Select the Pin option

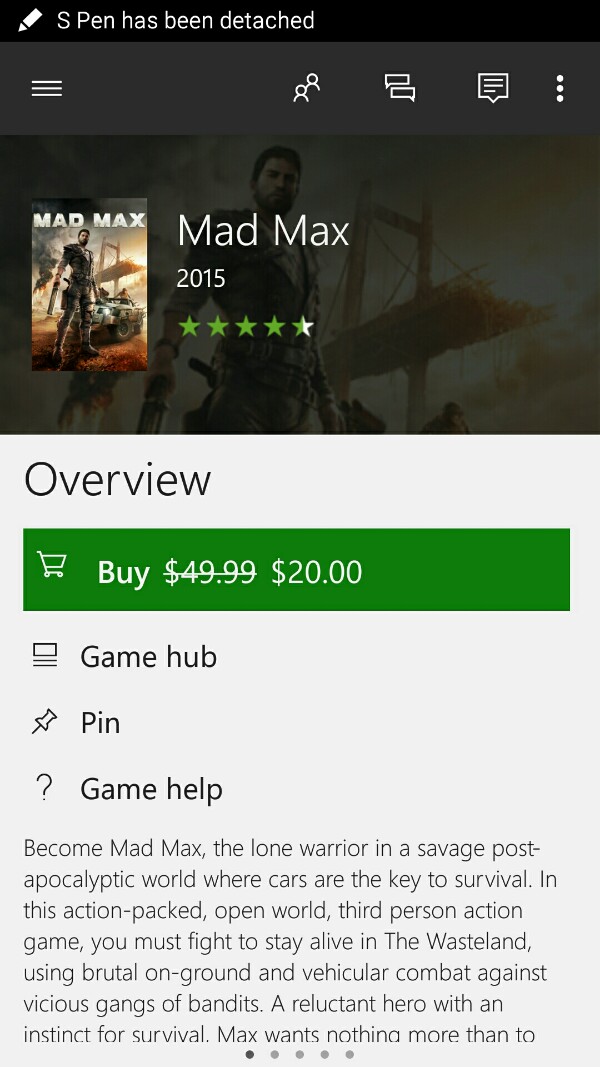(x=100, y=723)
